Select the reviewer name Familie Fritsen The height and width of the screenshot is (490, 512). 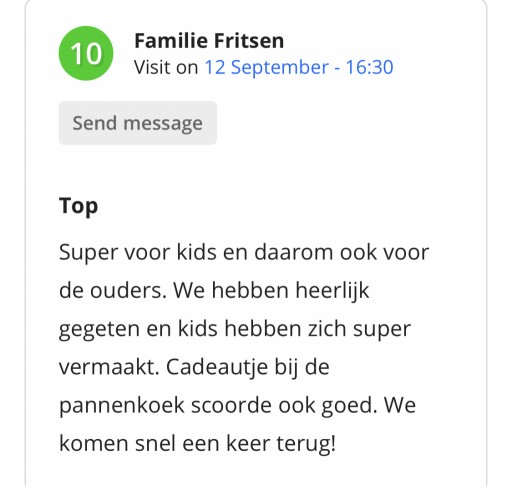[x=209, y=41]
